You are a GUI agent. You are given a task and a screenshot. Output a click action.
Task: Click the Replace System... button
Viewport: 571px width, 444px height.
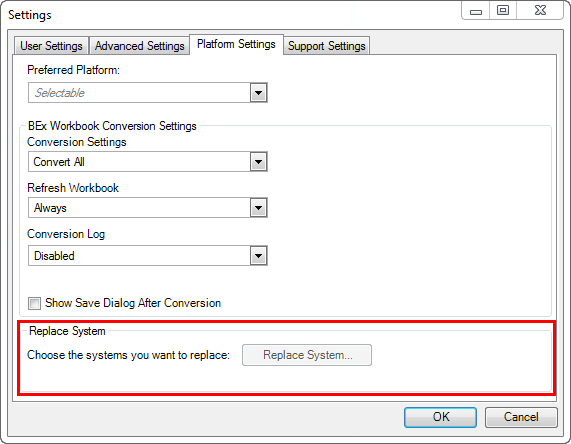[307, 355]
